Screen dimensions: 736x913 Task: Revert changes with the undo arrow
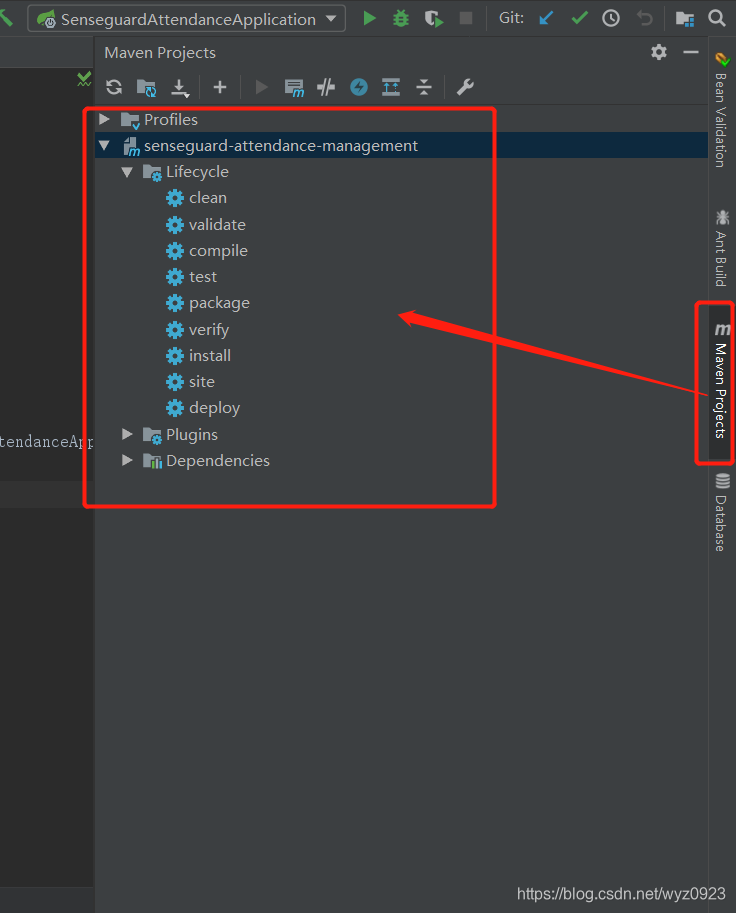(x=645, y=19)
